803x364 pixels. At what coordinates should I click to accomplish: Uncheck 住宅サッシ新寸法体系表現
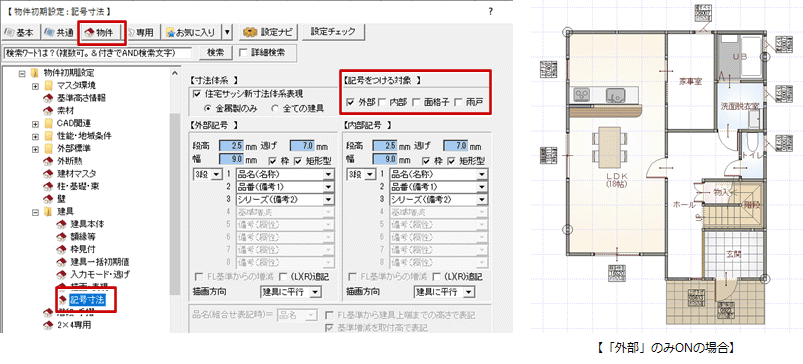point(197,94)
